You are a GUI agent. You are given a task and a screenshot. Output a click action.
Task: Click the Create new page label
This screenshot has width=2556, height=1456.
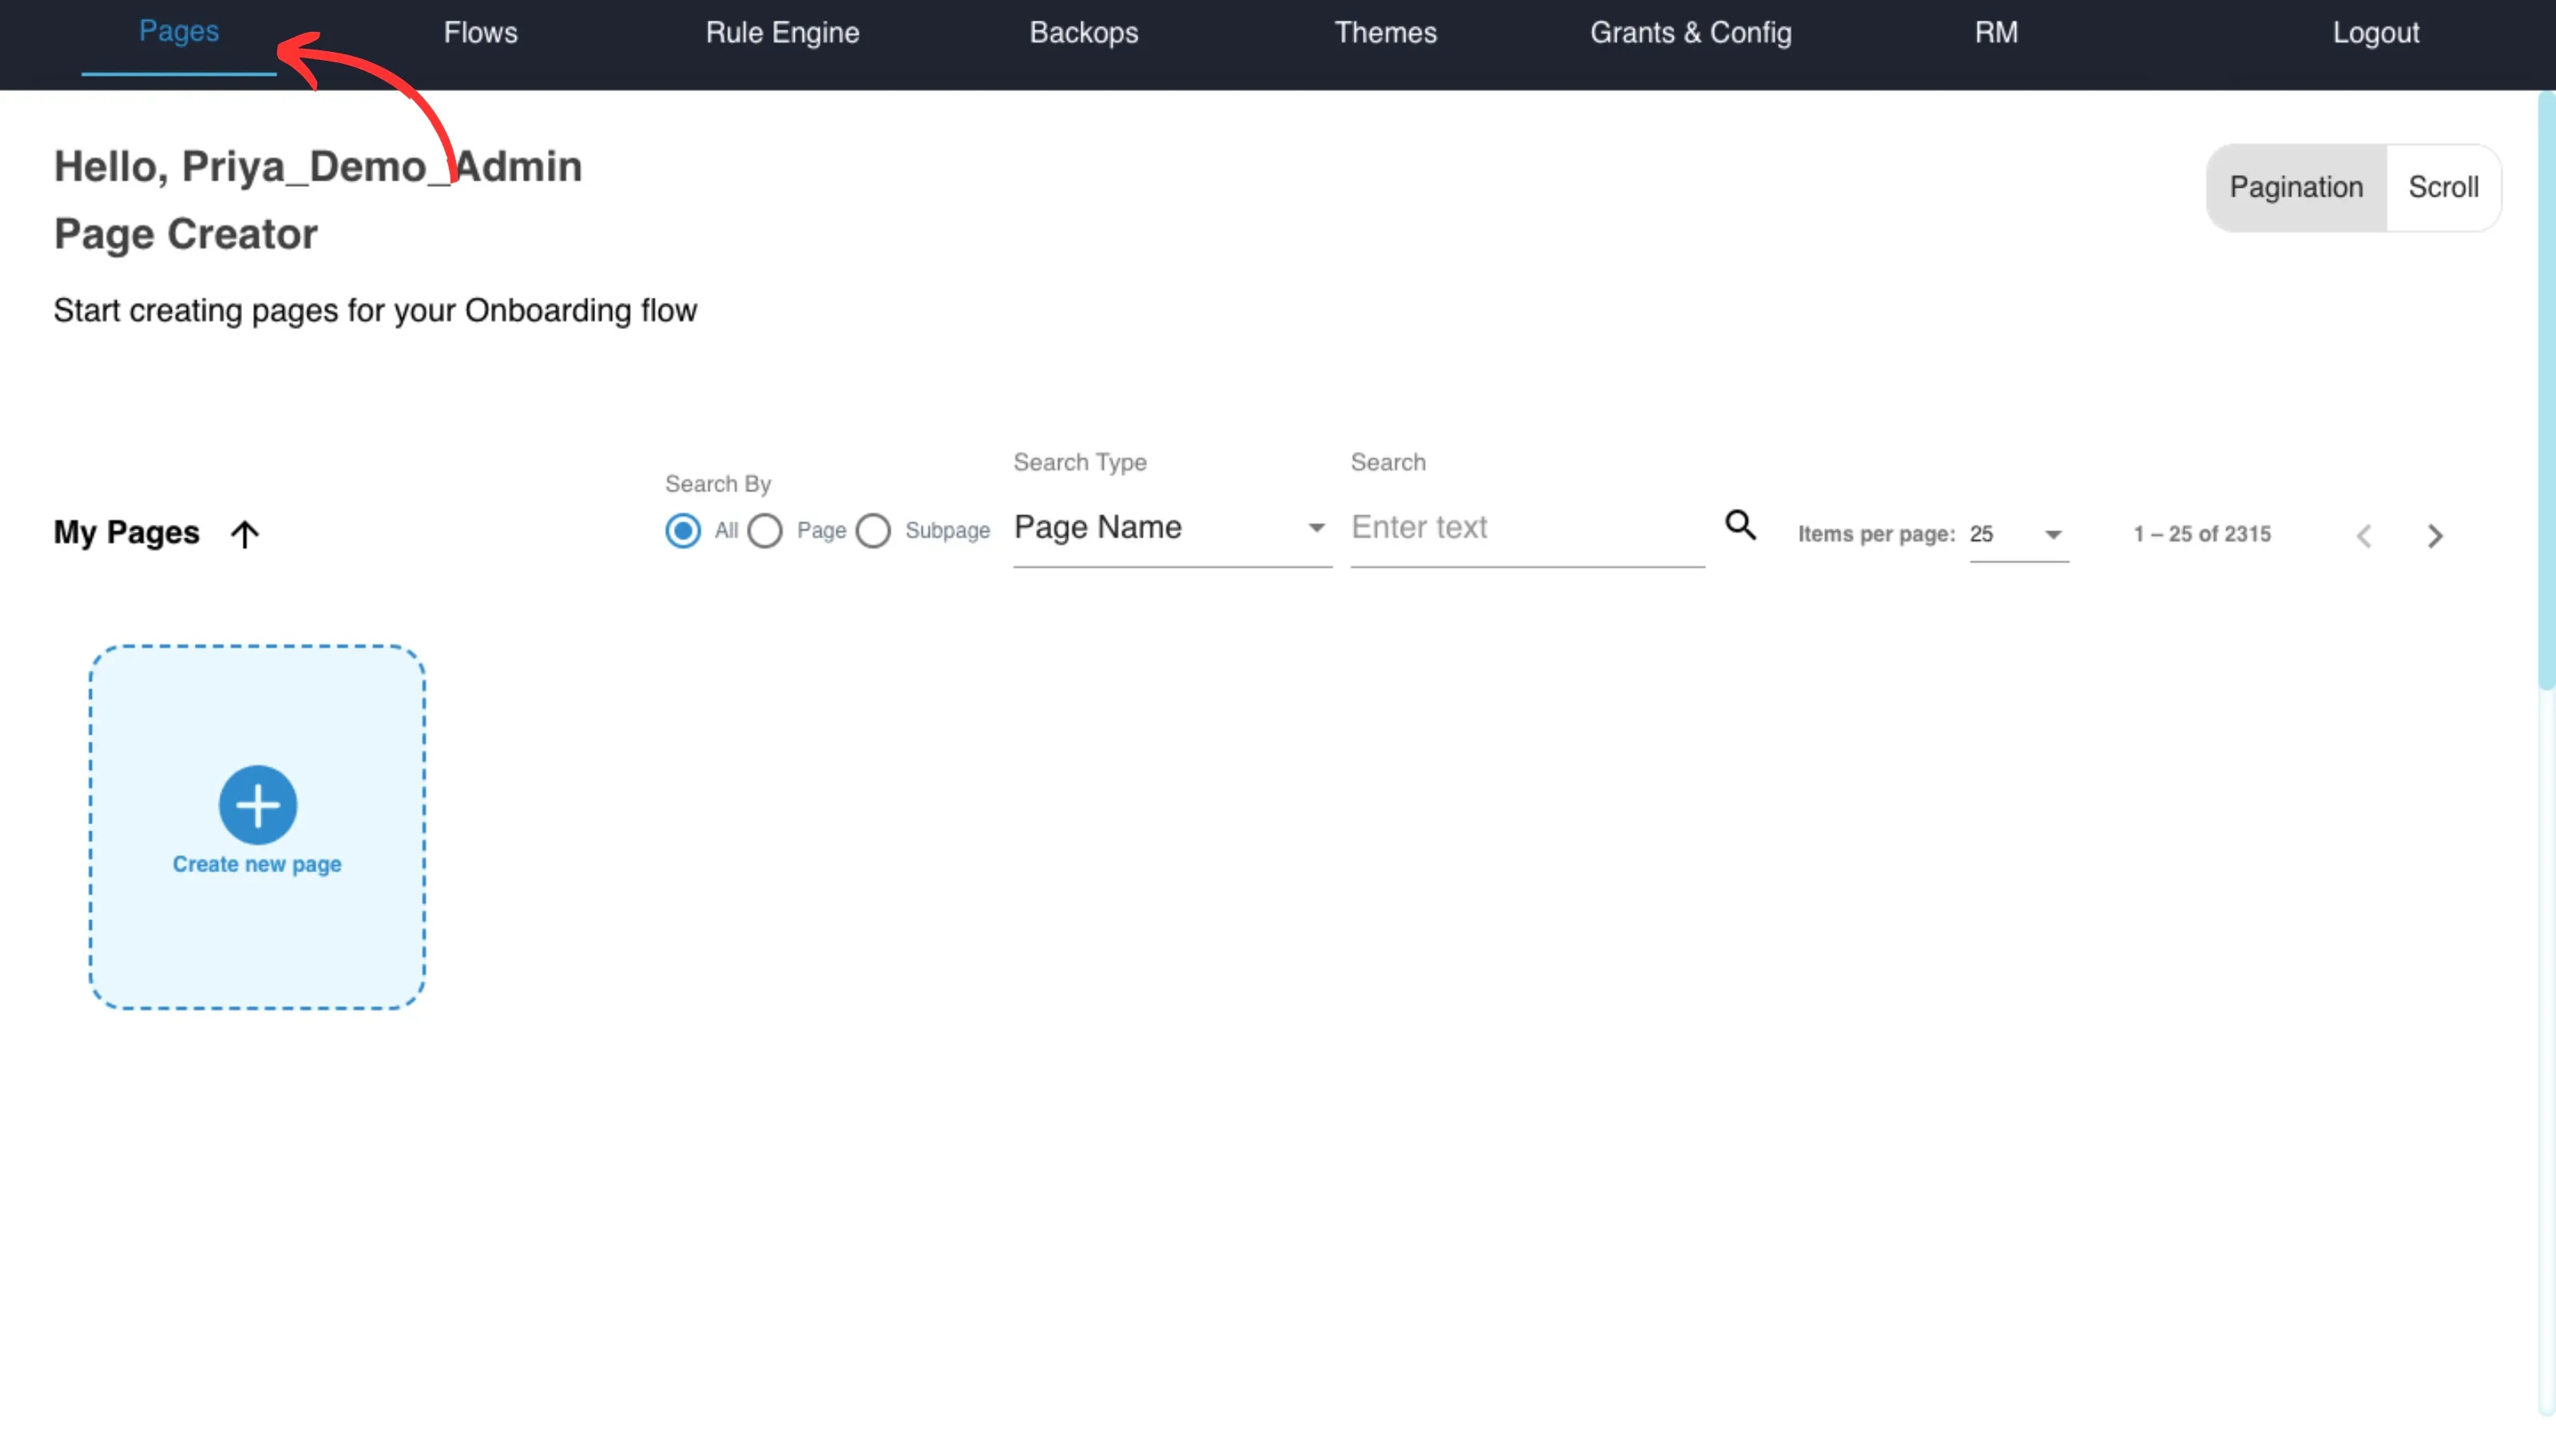(257, 864)
